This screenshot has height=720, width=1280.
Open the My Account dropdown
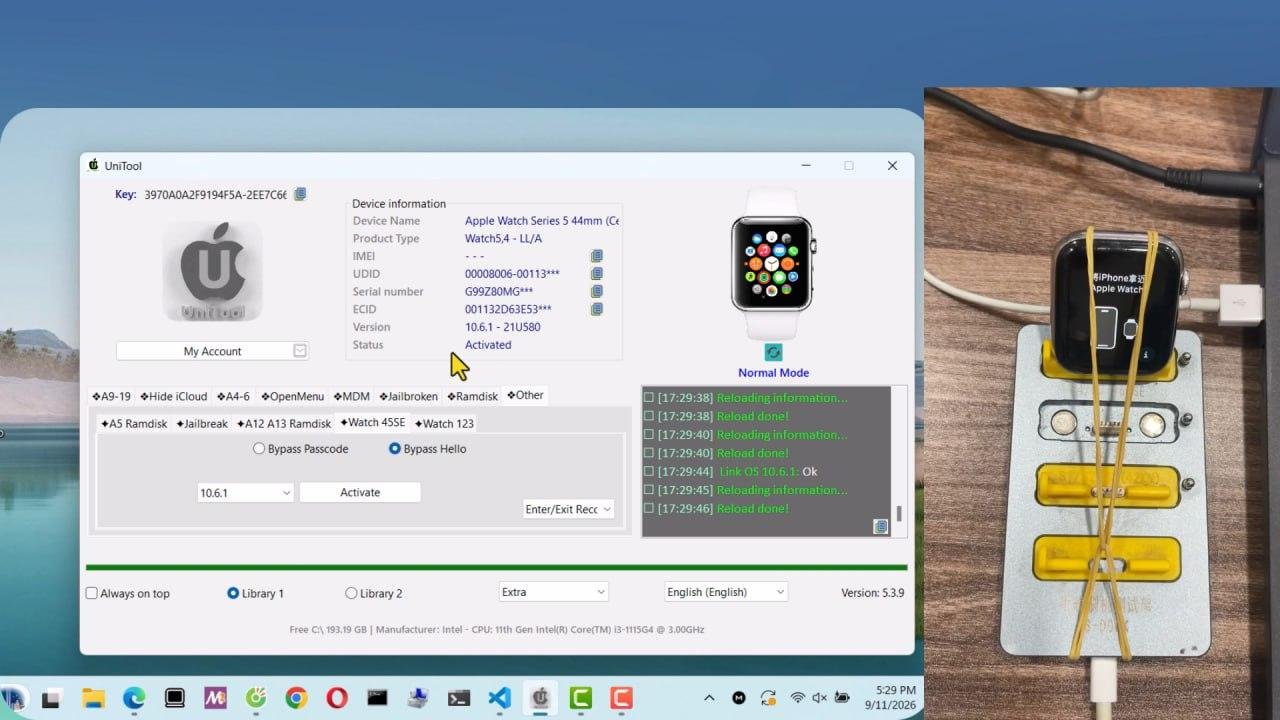coord(212,351)
